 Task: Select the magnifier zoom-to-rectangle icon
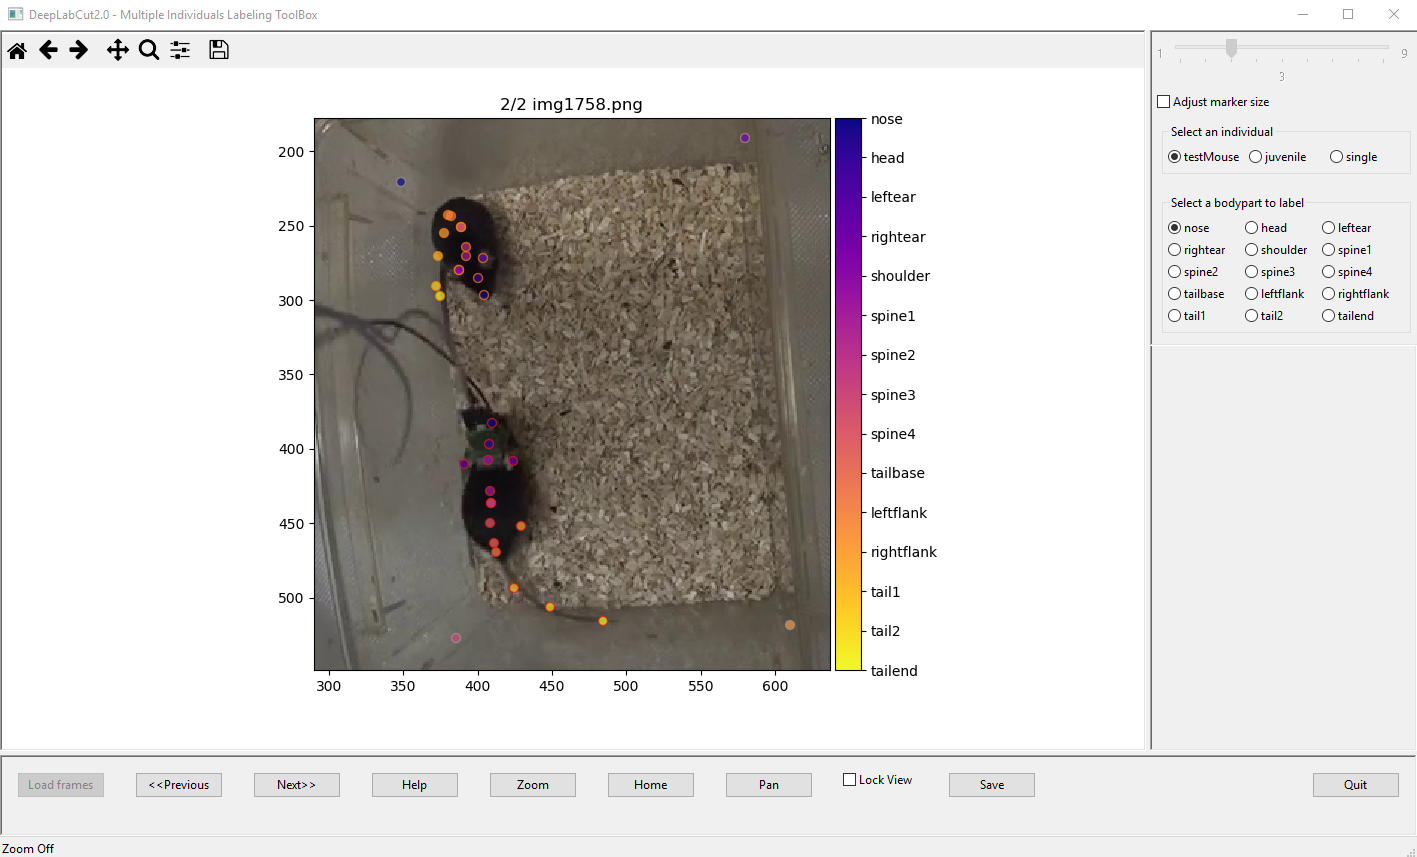149,50
